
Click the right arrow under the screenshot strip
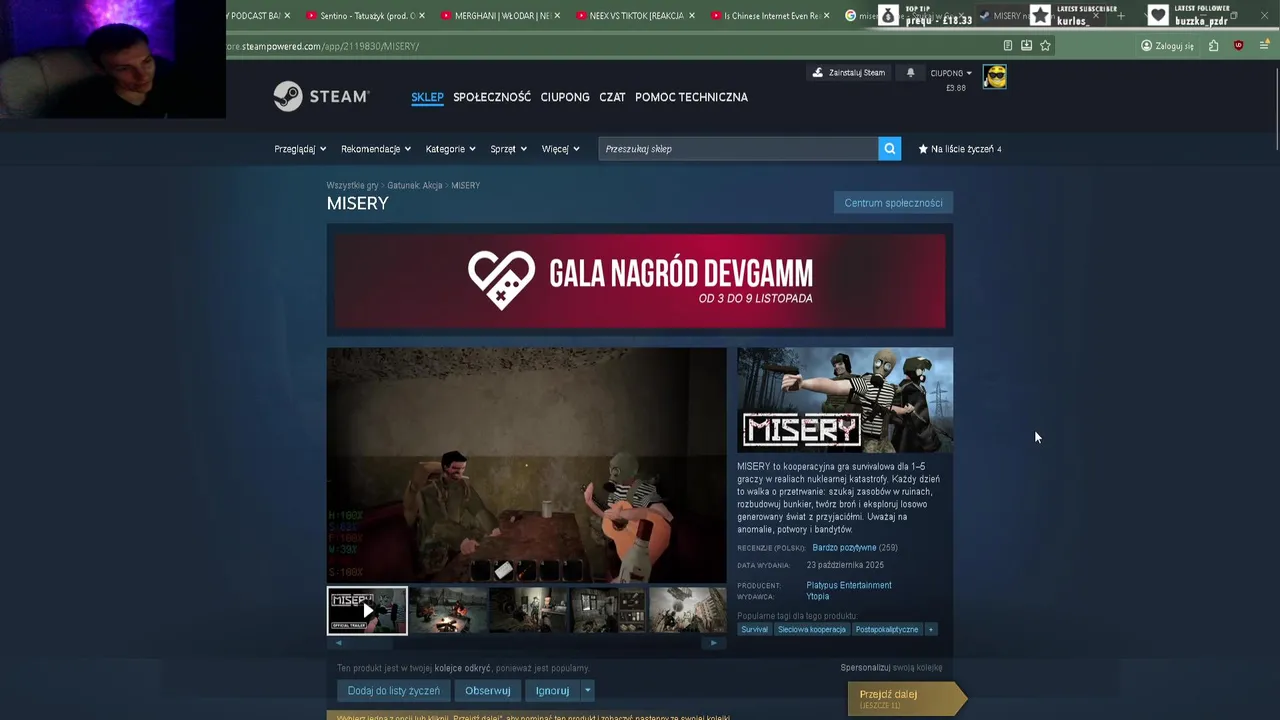713,643
